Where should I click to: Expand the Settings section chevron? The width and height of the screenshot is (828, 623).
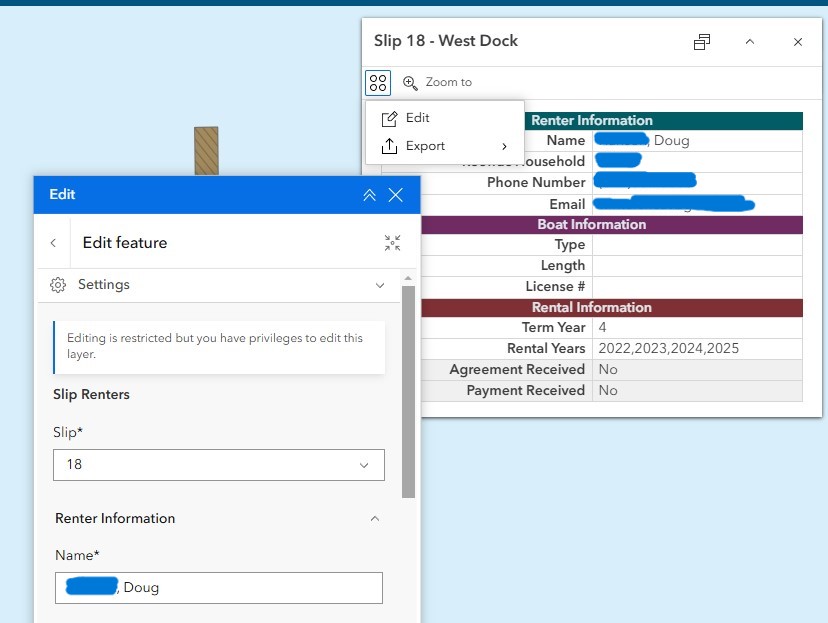[x=379, y=285]
